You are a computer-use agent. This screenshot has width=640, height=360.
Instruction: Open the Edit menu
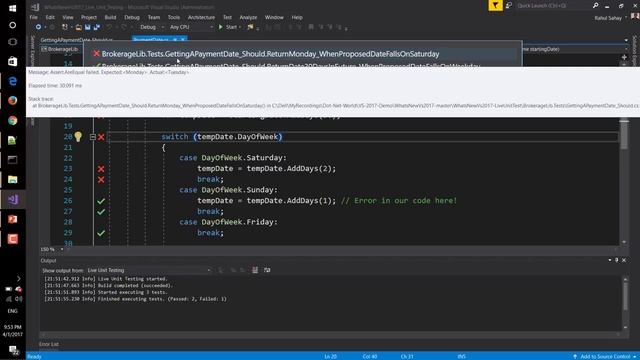[50, 18]
